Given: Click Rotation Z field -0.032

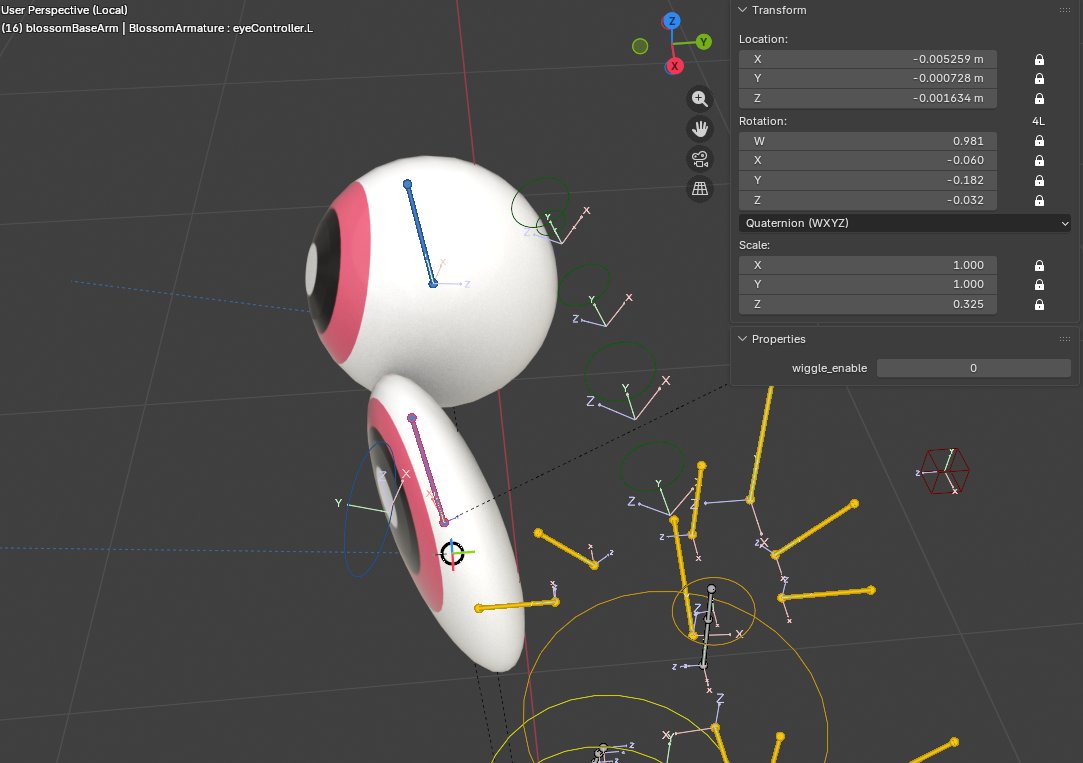Looking at the screenshot, I should pos(868,200).
